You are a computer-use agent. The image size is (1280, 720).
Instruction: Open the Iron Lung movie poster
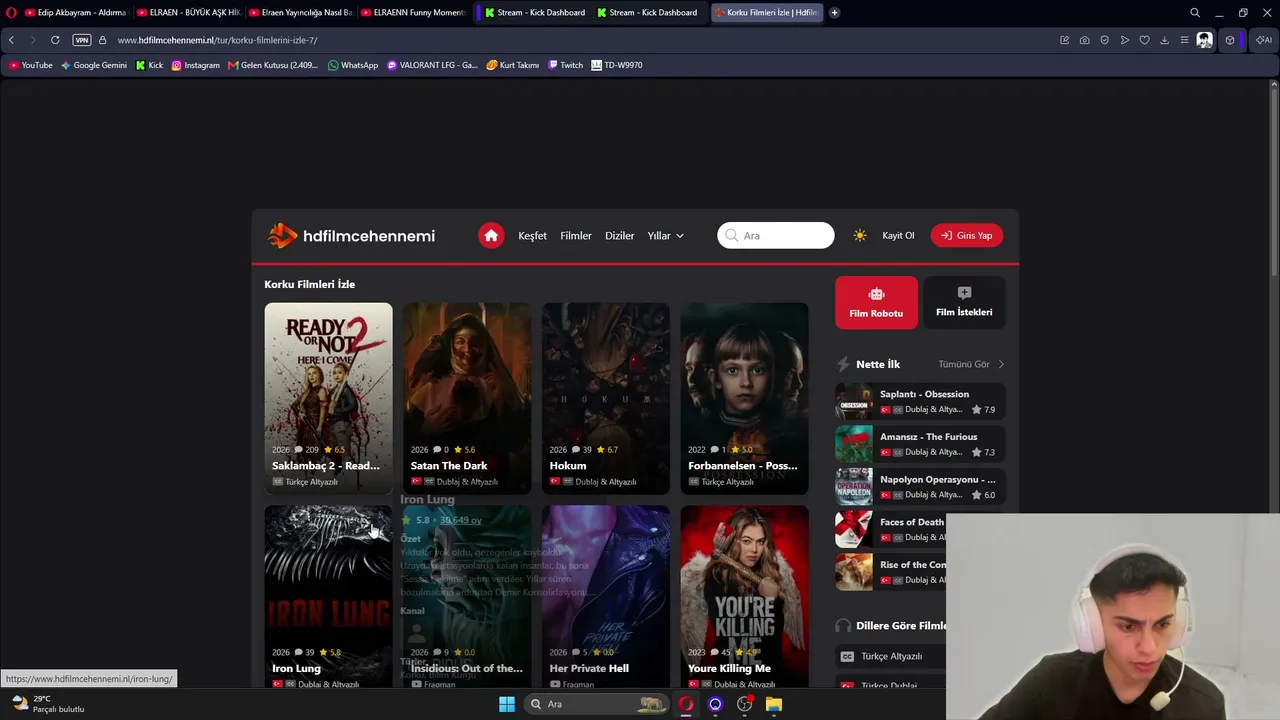click(328, 597)
